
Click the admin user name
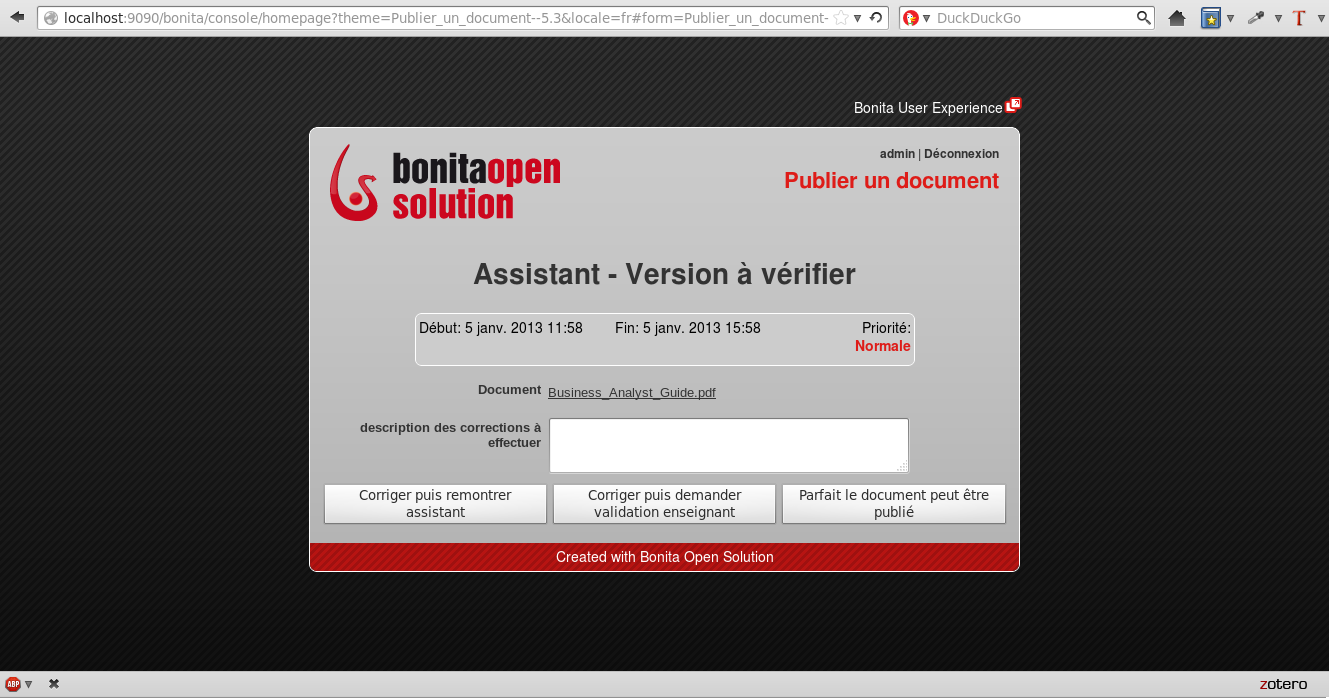click(897, 154)
